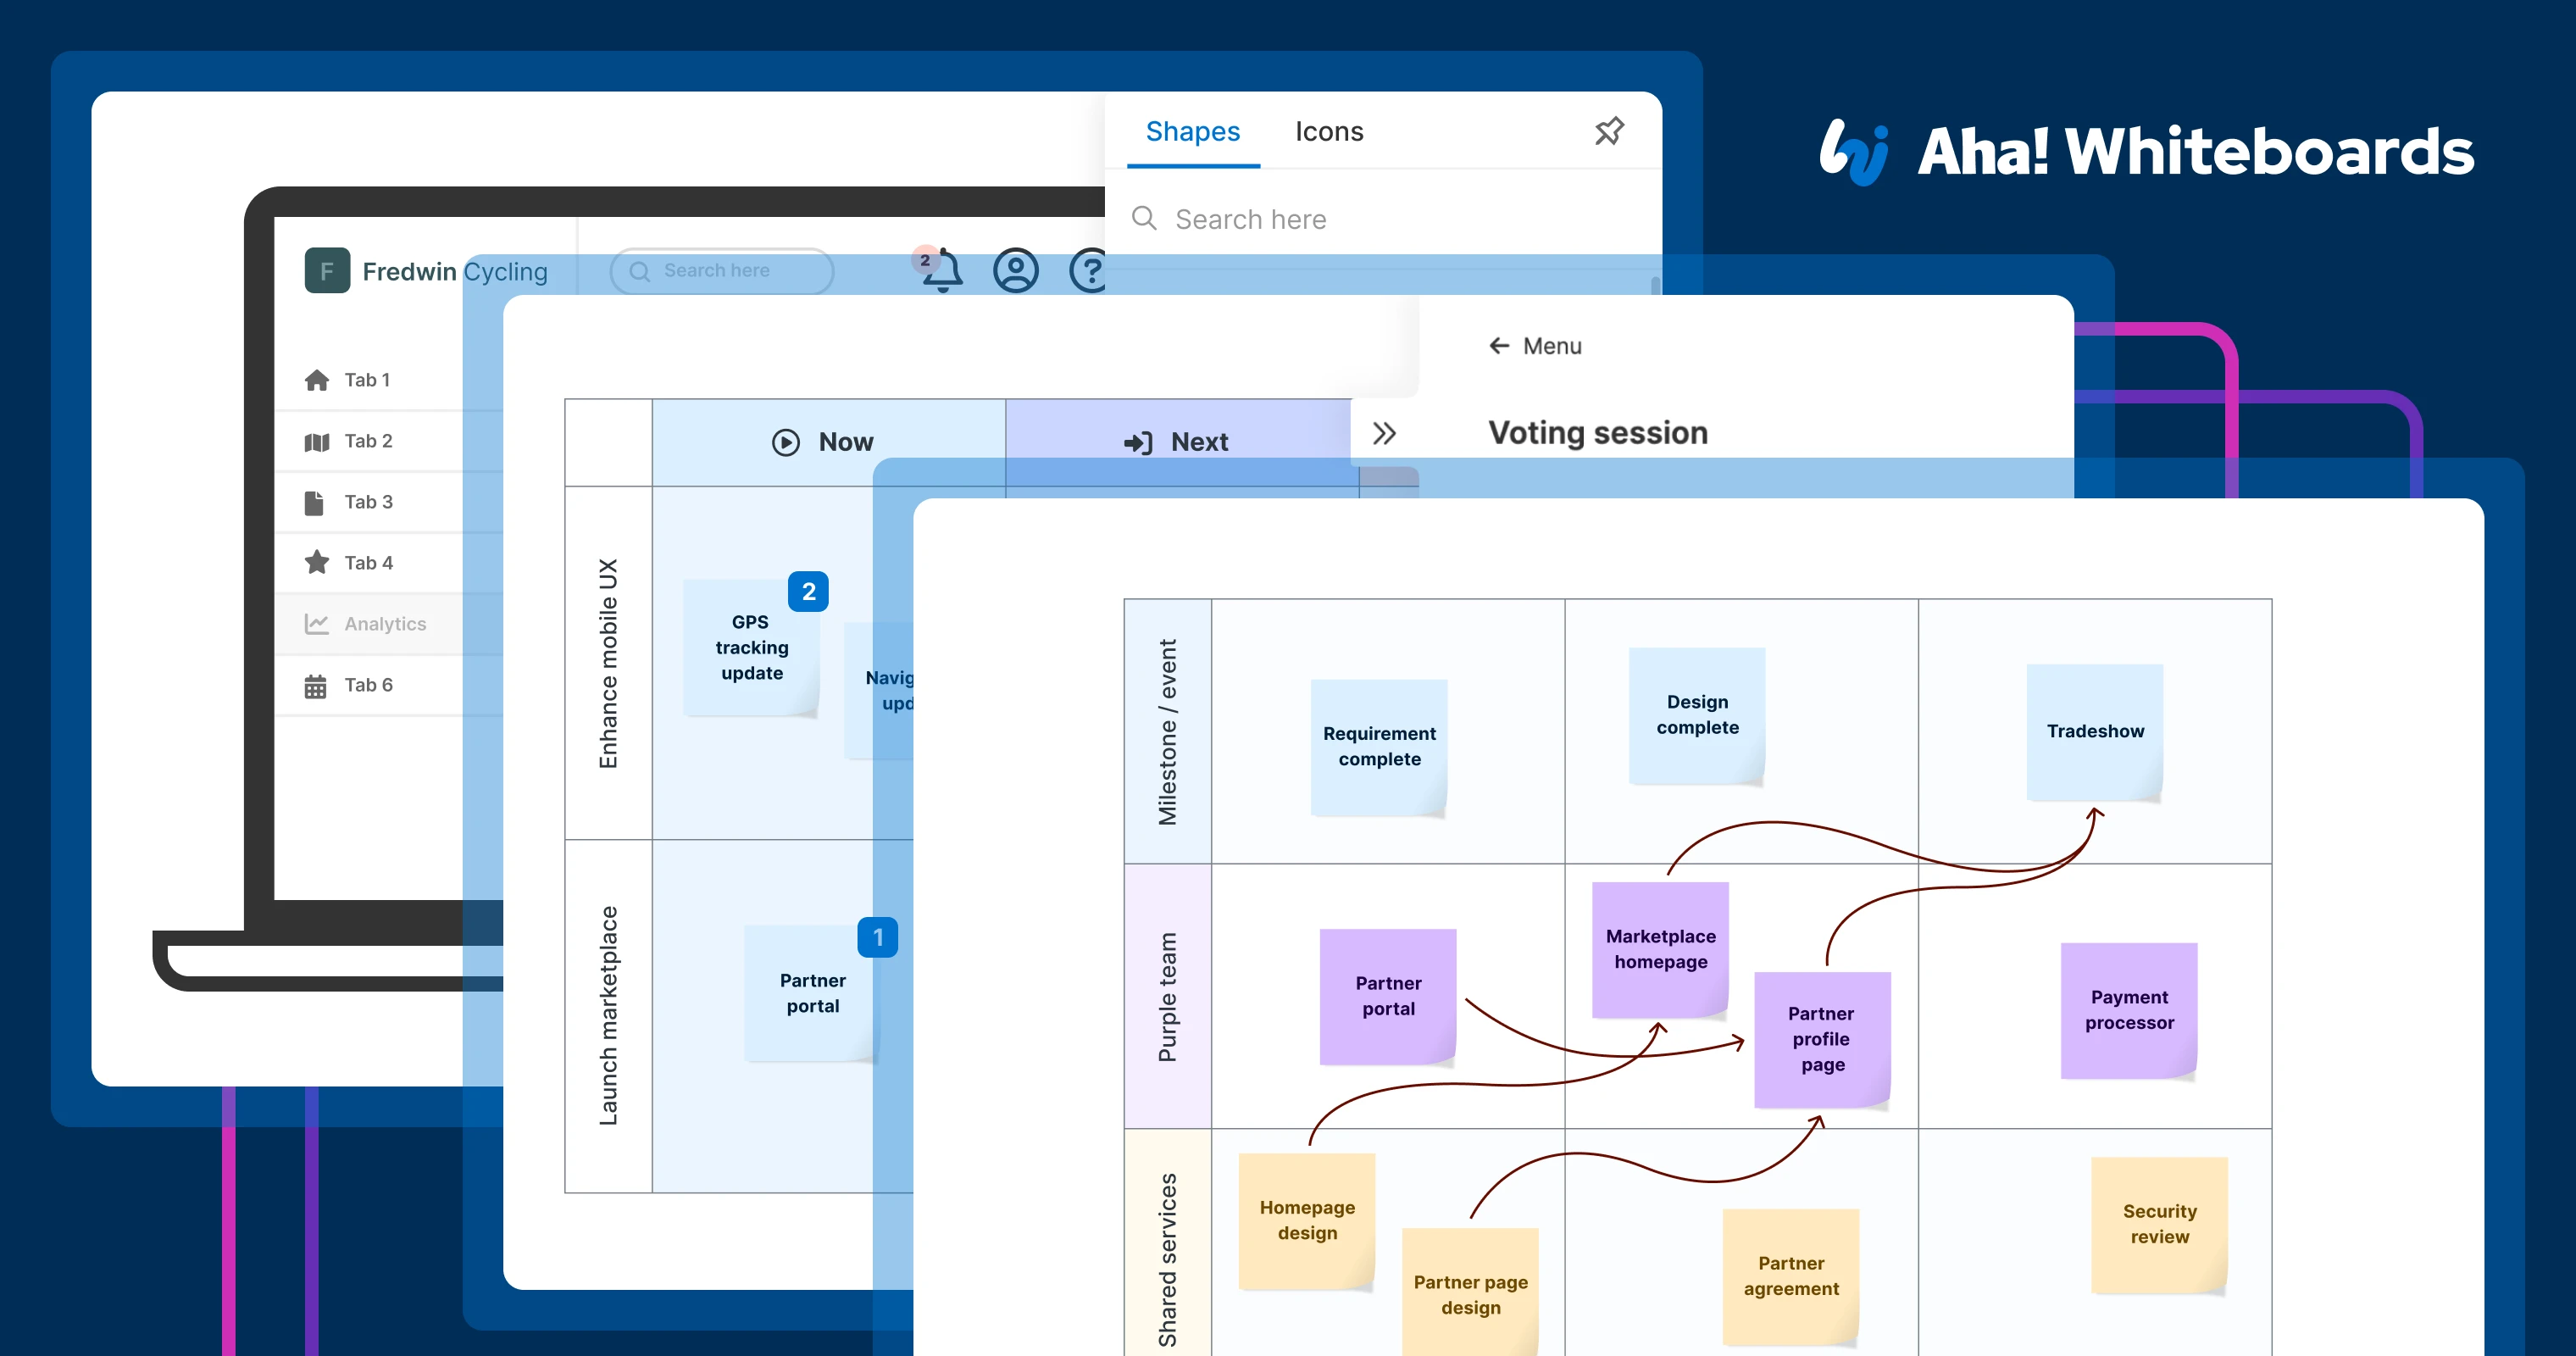Open the user profile icon
This screenshot has width=2576, height=1356.
click(1016, 270)
